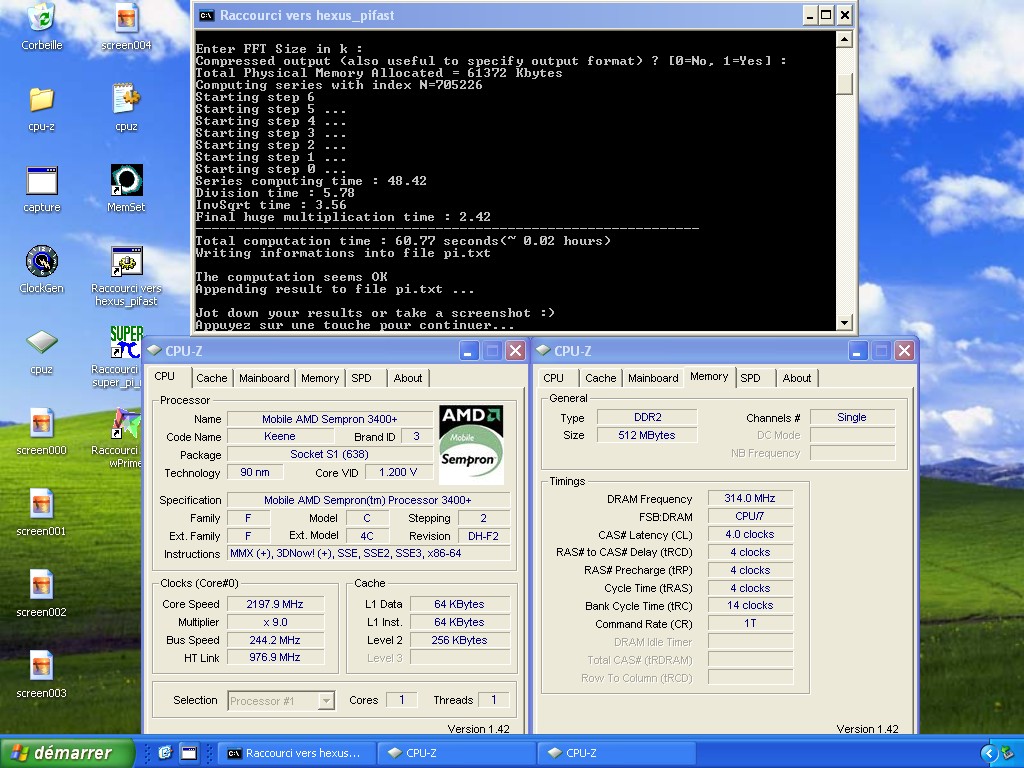
Task: Click the system tray notification icon
Action: pyautogui.click(x=1009, y=753)
